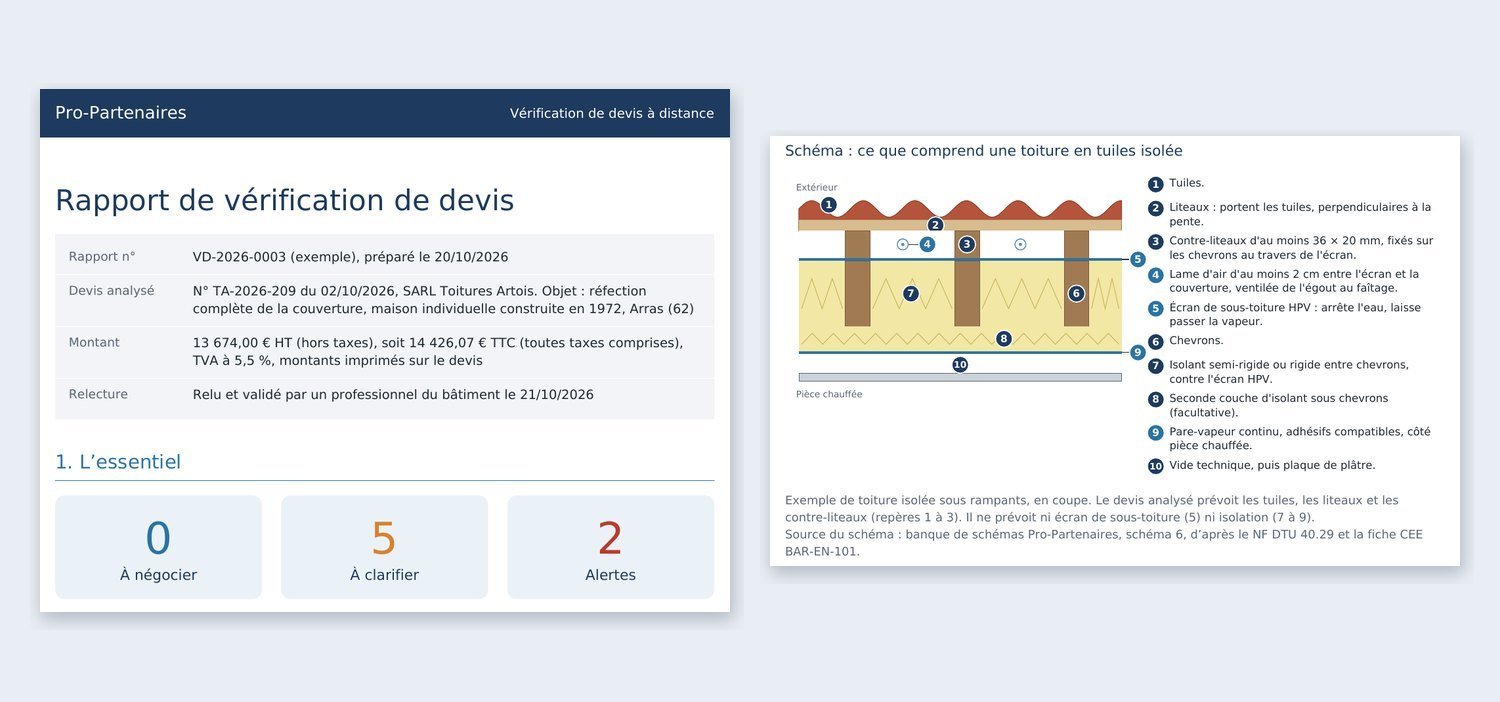Click legend bullet 5 beside "Écran de sous-toiture HPV"
This screenshot has width=1500, height=702.
pyautogui.click(x=1155, y=308)
